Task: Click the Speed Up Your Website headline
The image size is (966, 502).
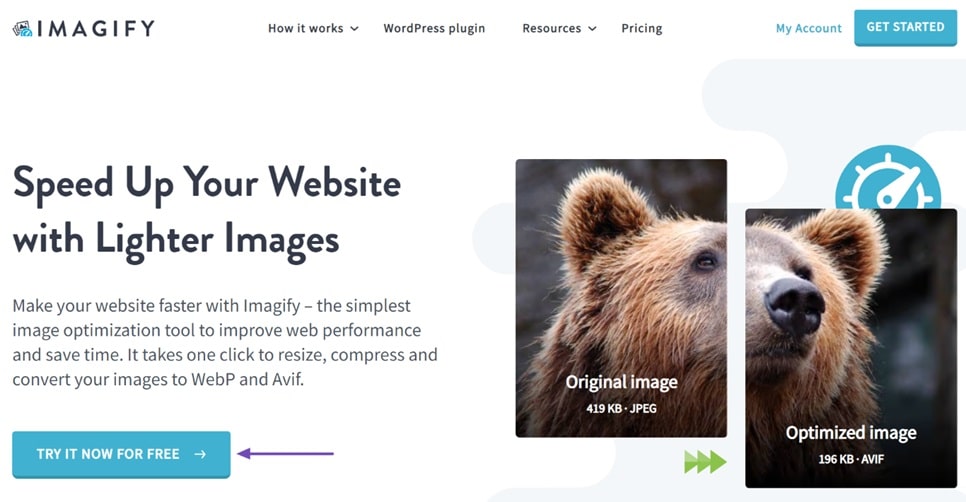Action: pos(206,211)
